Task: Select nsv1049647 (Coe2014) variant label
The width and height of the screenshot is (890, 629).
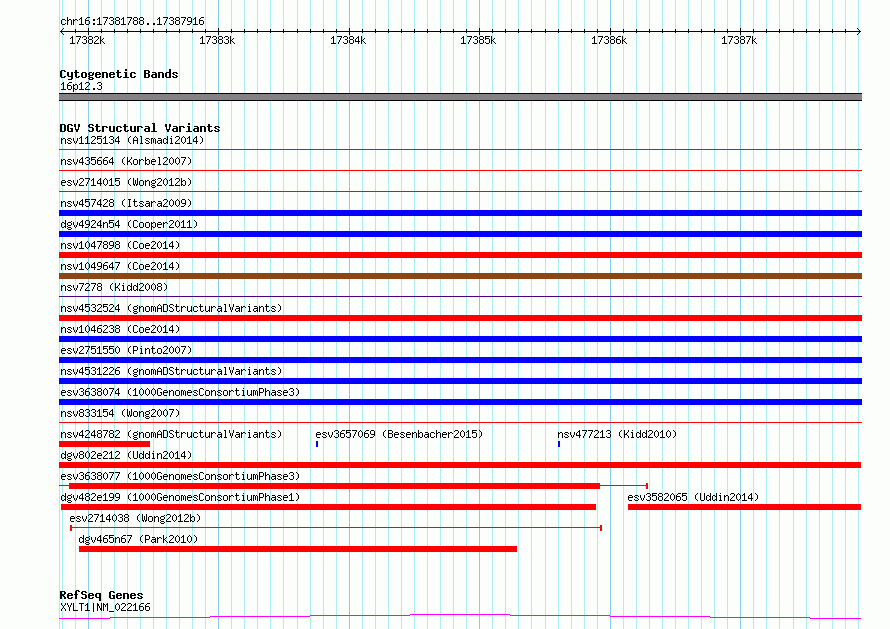Action: coord(120,266)
